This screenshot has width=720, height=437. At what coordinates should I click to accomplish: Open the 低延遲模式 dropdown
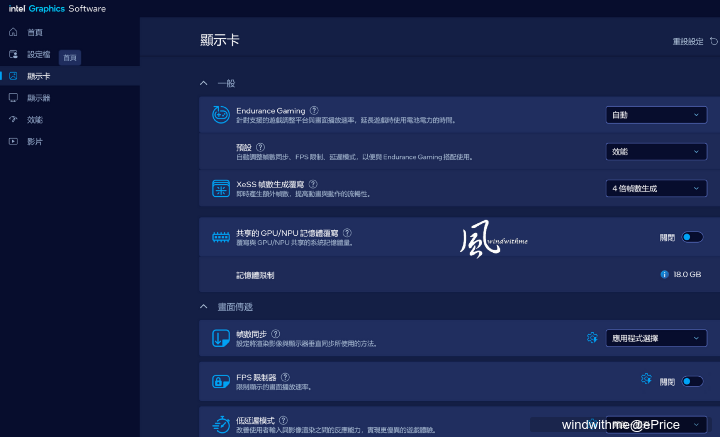(657, 425)
